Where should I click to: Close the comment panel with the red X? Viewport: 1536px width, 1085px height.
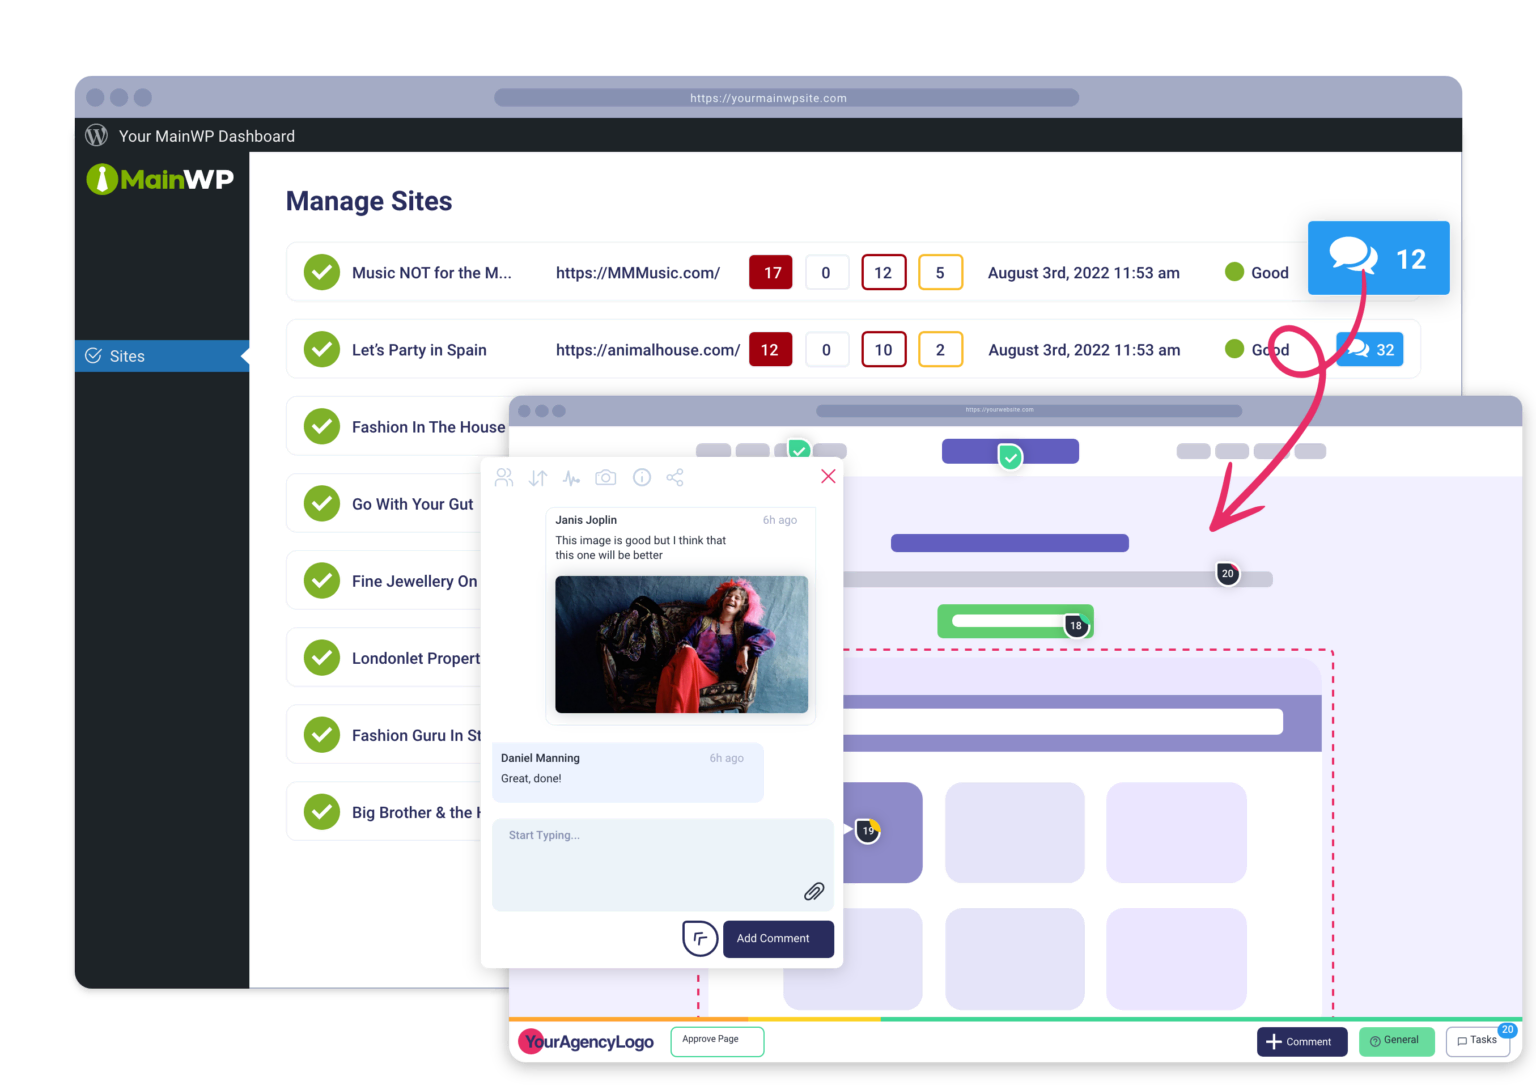click(828, 476)
